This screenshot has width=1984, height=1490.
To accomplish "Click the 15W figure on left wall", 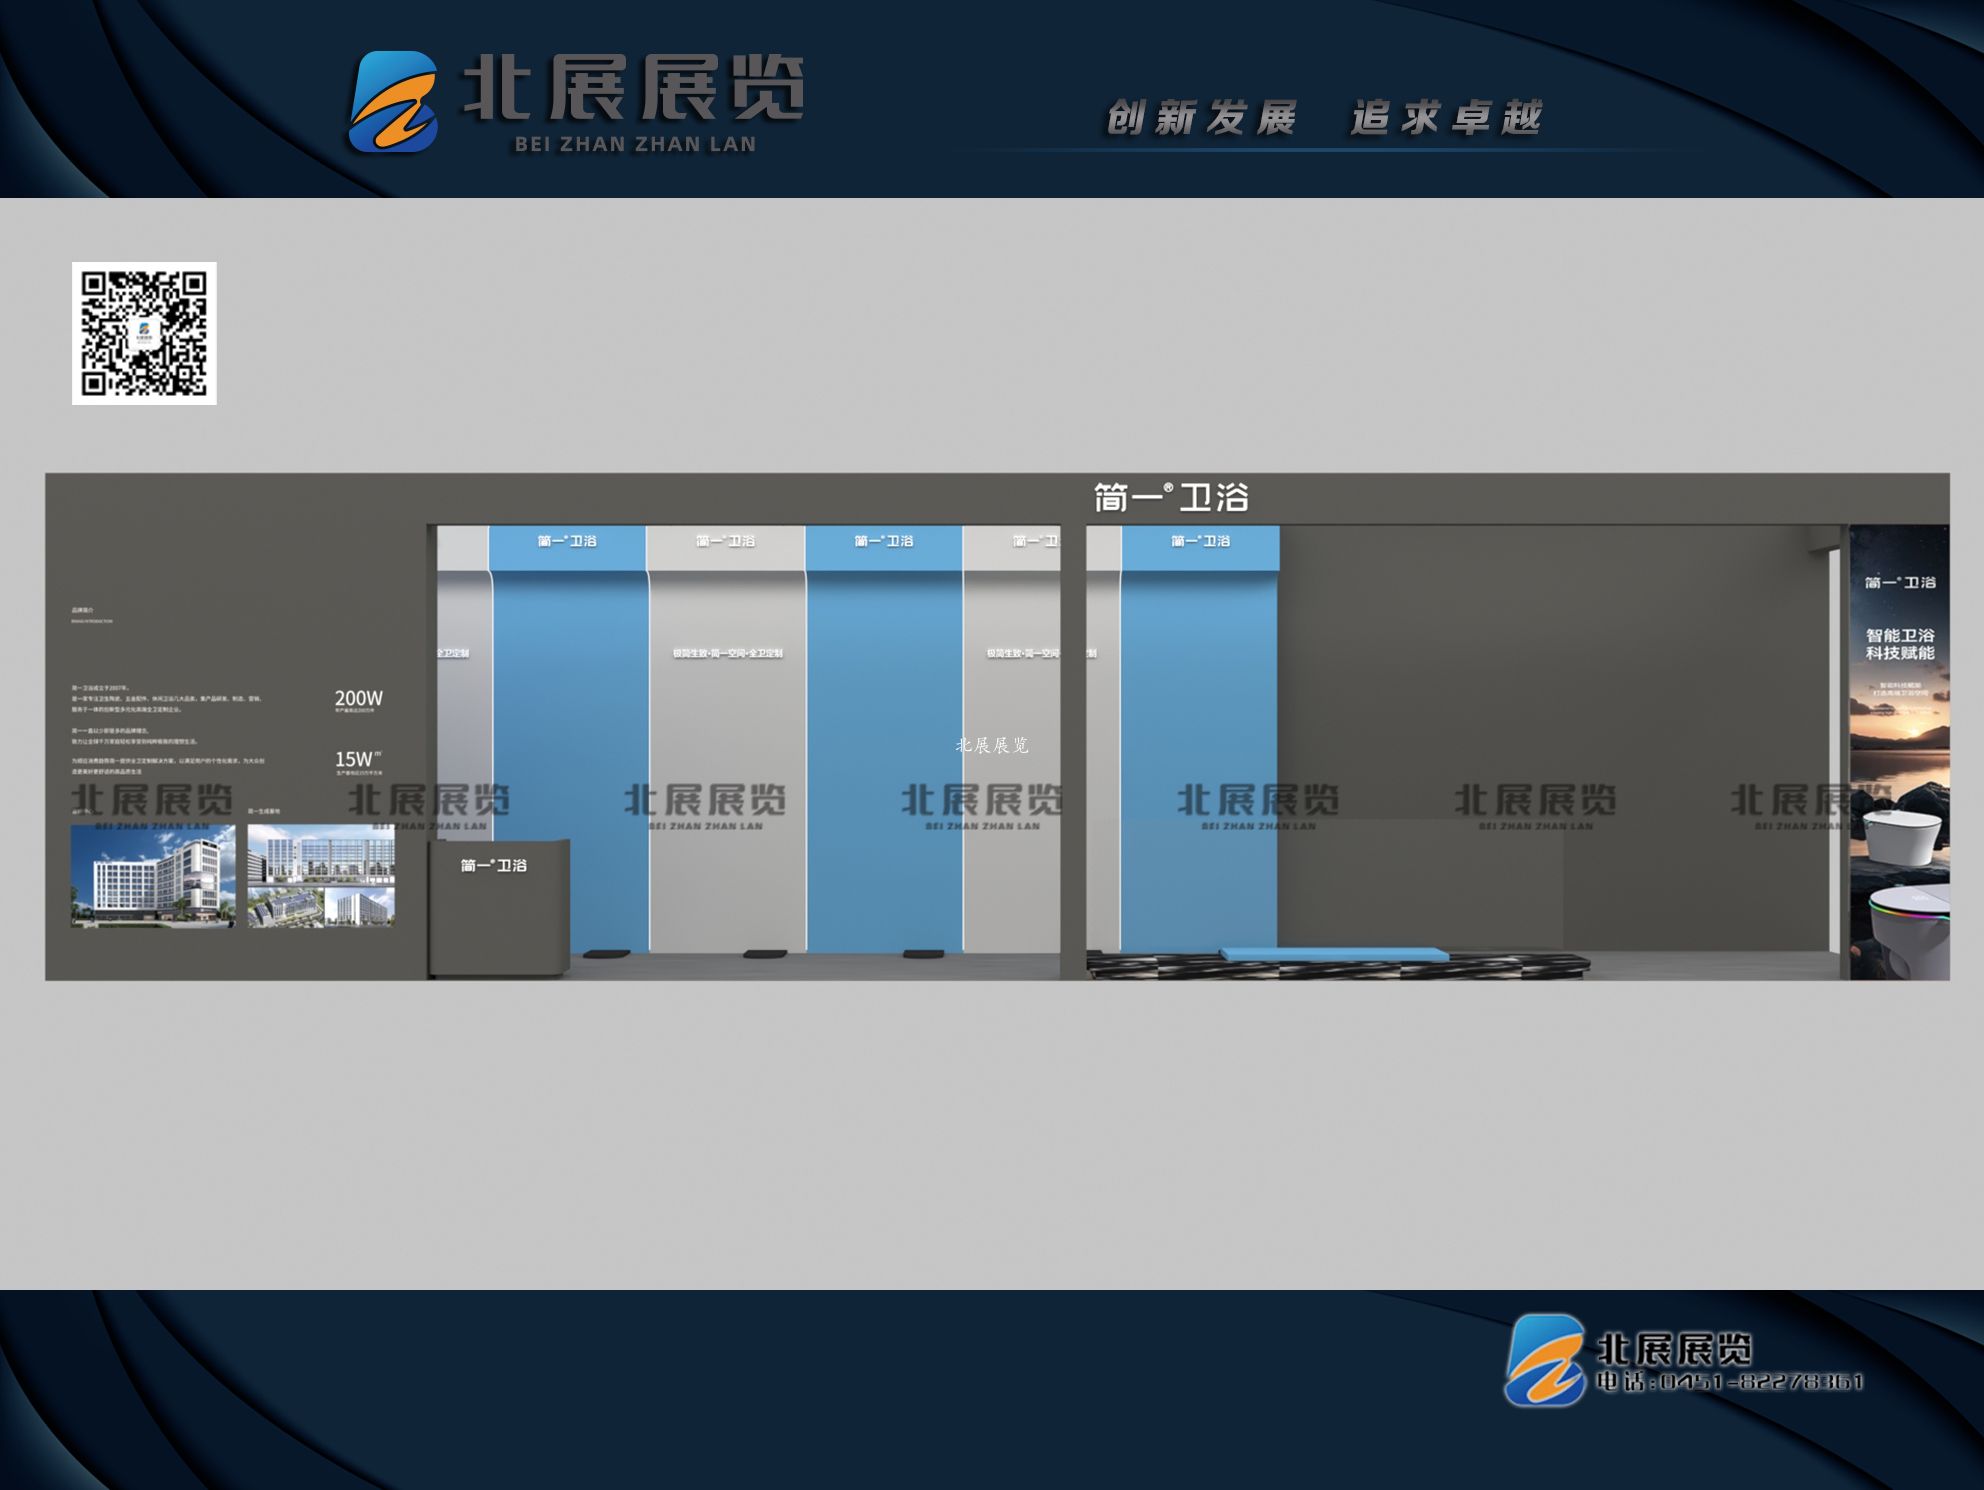I will point(356,759).
